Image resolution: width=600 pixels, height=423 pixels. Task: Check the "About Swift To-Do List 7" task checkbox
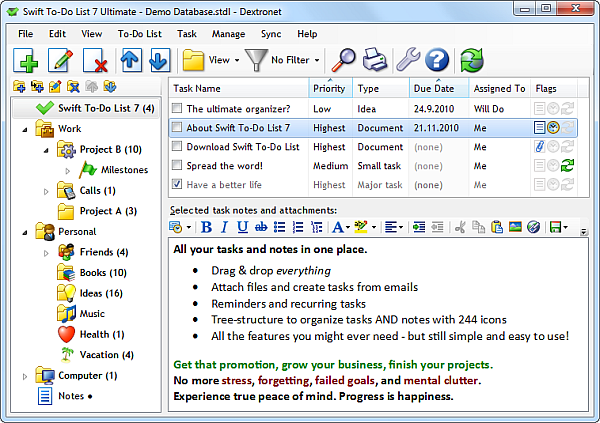(x=177, y=127)
